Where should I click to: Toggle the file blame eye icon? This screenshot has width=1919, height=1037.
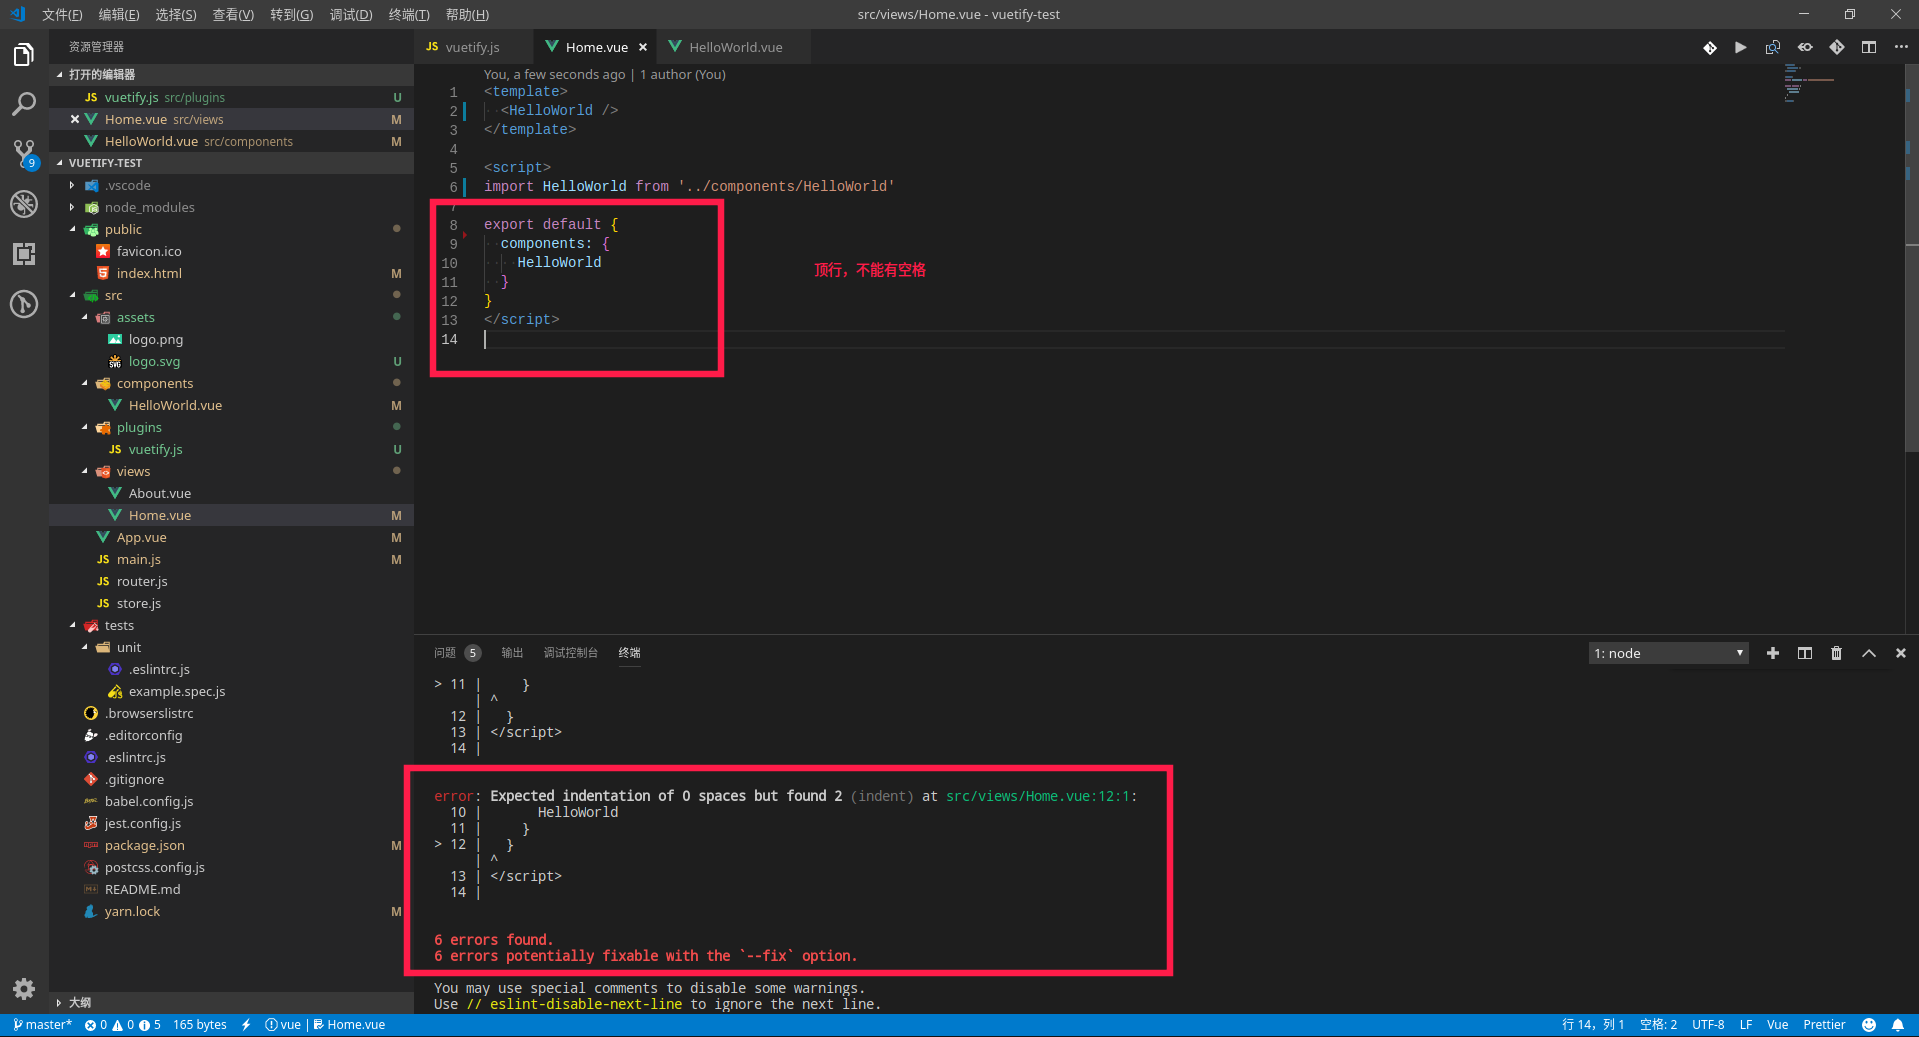1805,47
